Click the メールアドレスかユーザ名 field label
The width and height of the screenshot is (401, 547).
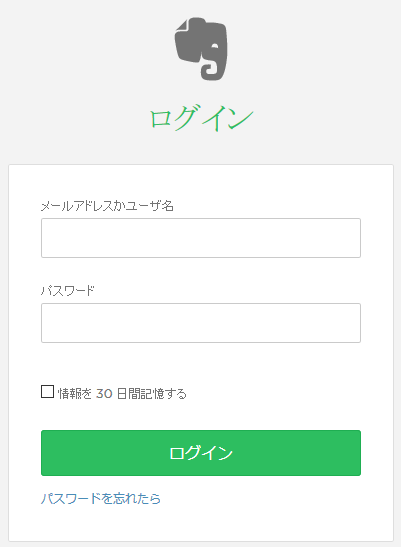tap(107, 206)
